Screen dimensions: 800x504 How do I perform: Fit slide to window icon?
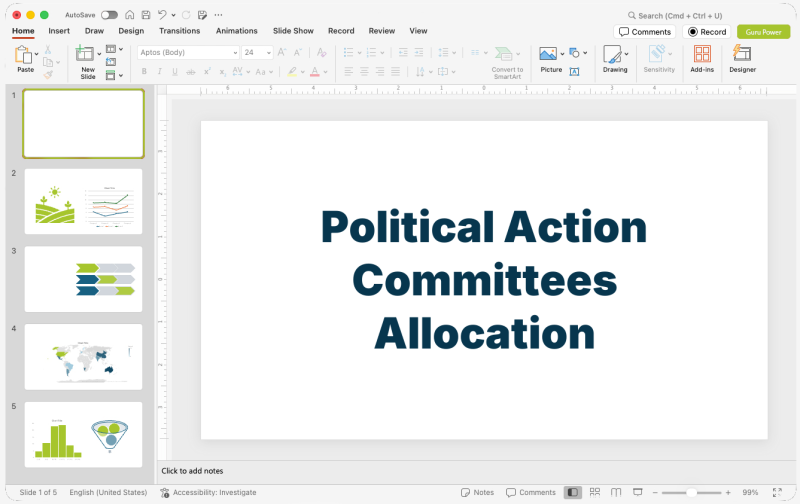point(777,492)
